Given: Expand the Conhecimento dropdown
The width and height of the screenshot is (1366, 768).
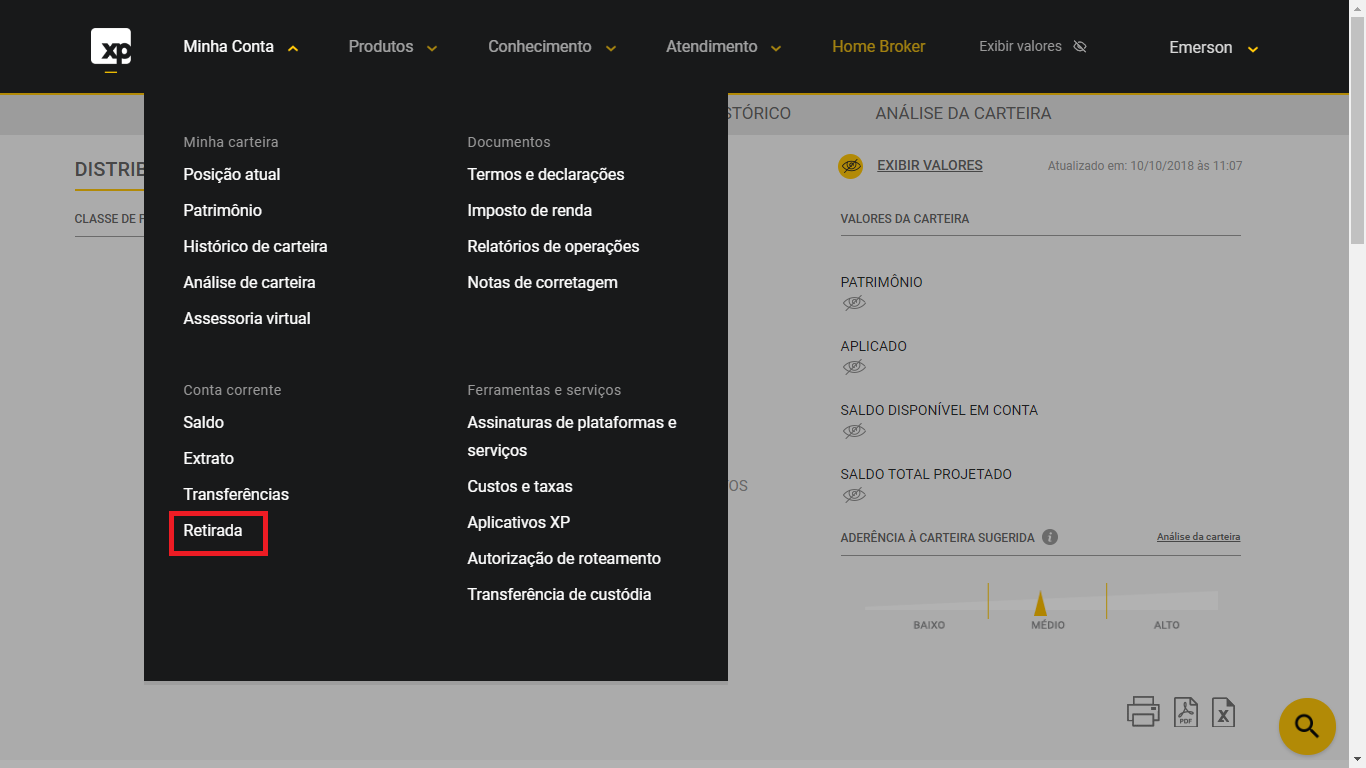Looking at the screenshot, I should pyautogui.click(x=552, y=47).
